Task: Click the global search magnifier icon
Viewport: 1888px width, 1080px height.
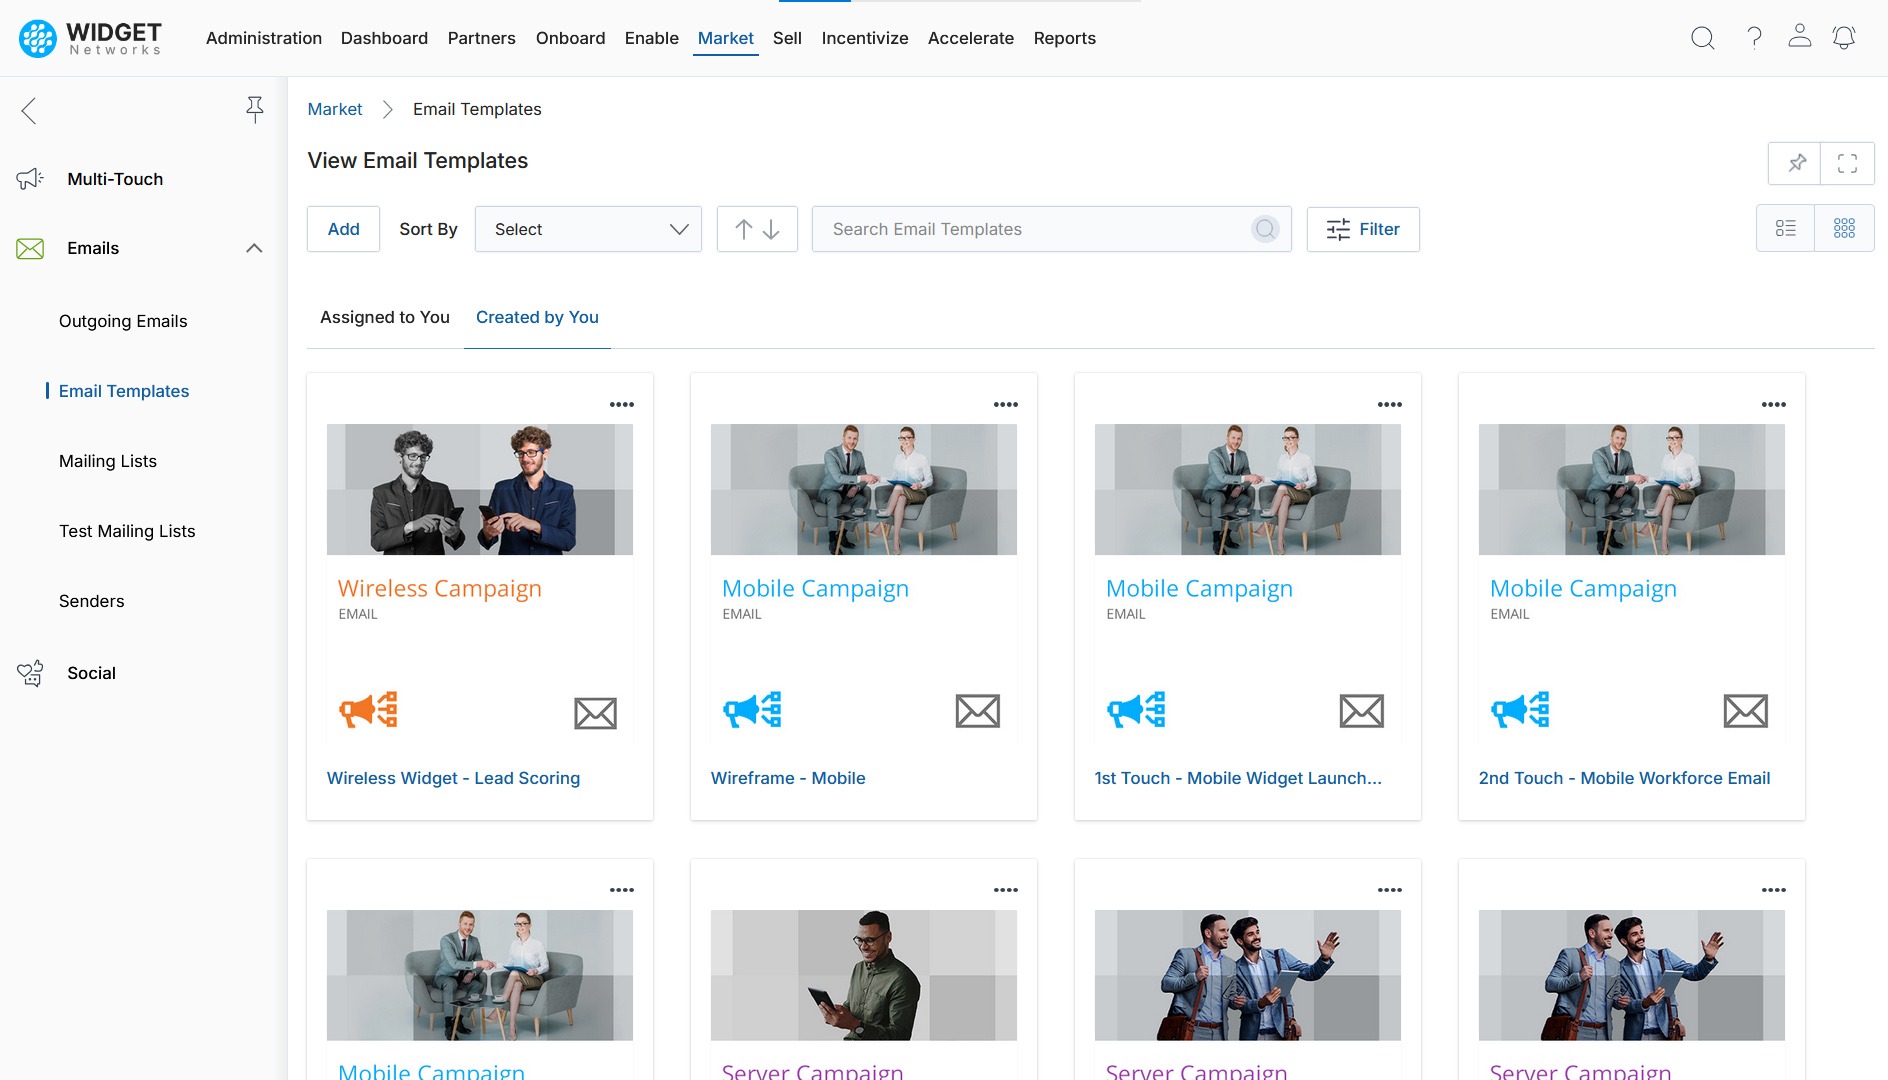Action: 1702,38
